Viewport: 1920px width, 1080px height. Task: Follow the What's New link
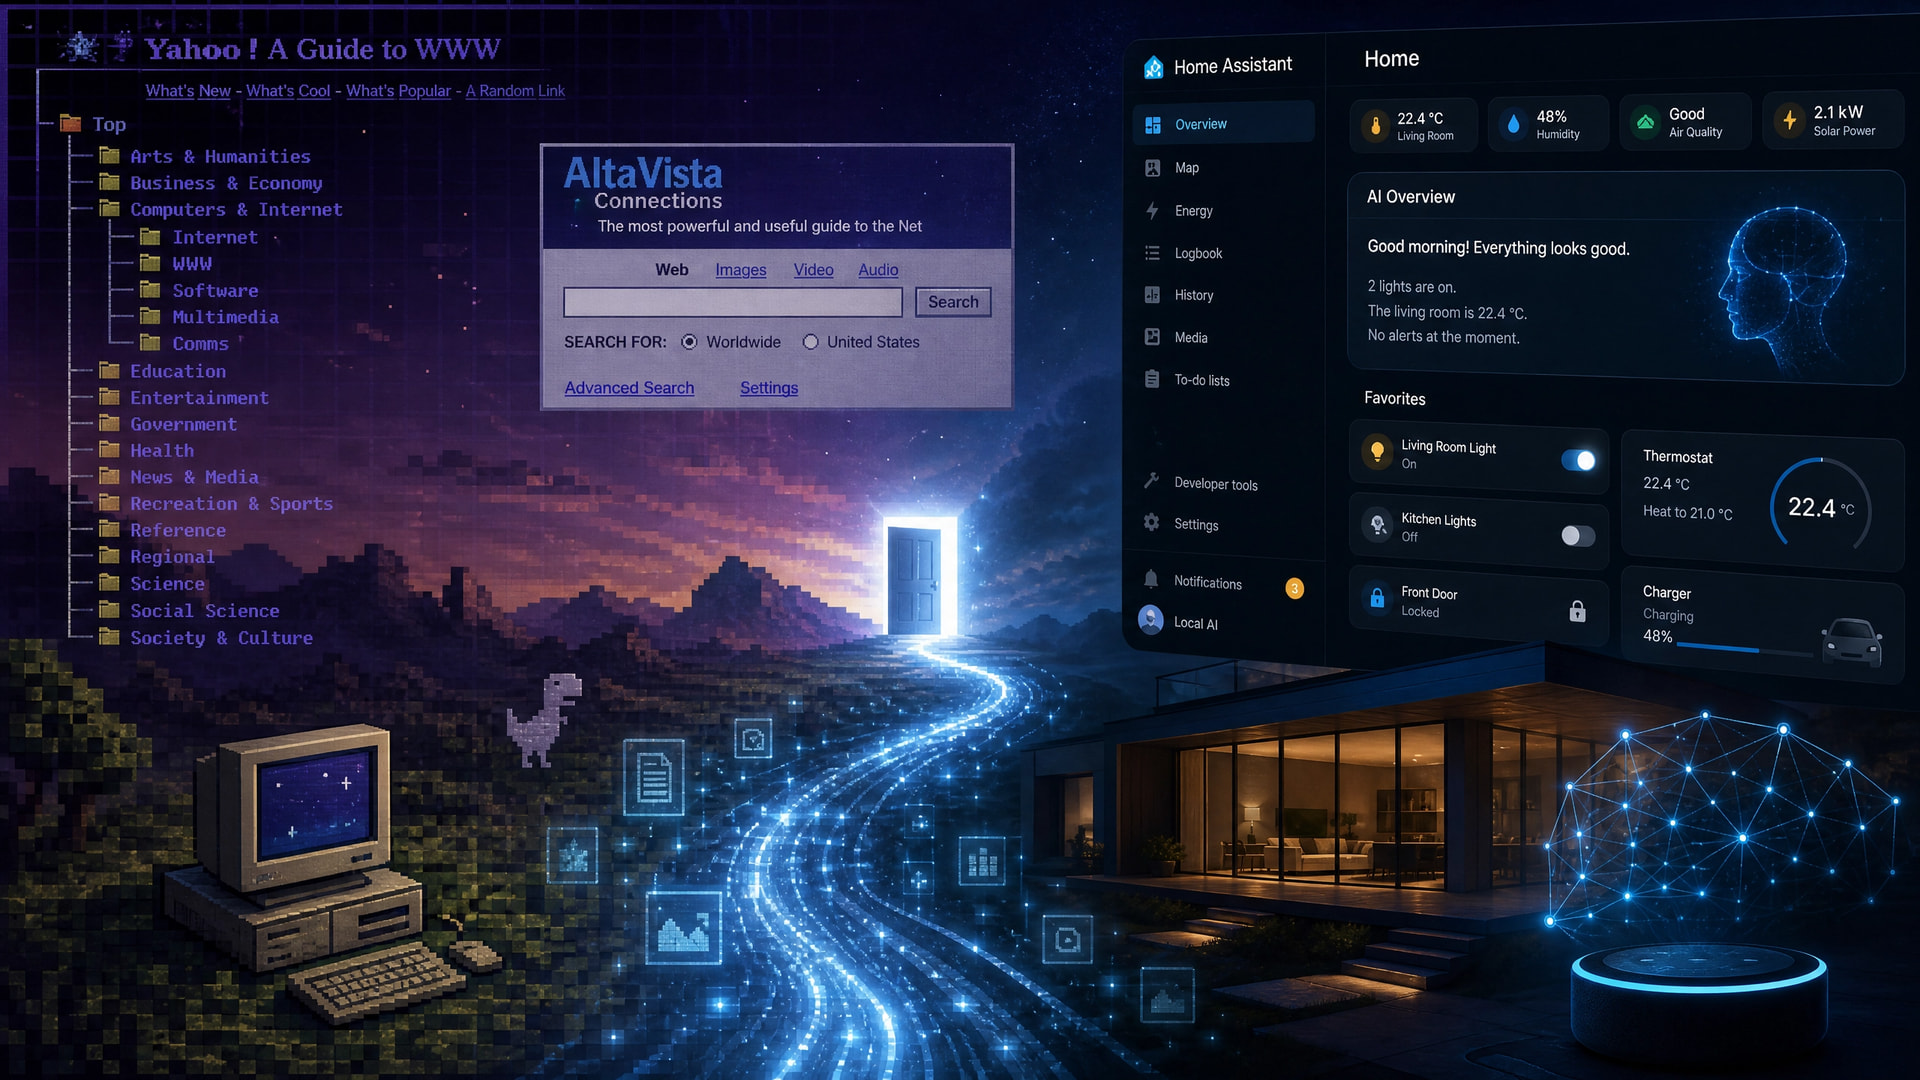(188, 91)
